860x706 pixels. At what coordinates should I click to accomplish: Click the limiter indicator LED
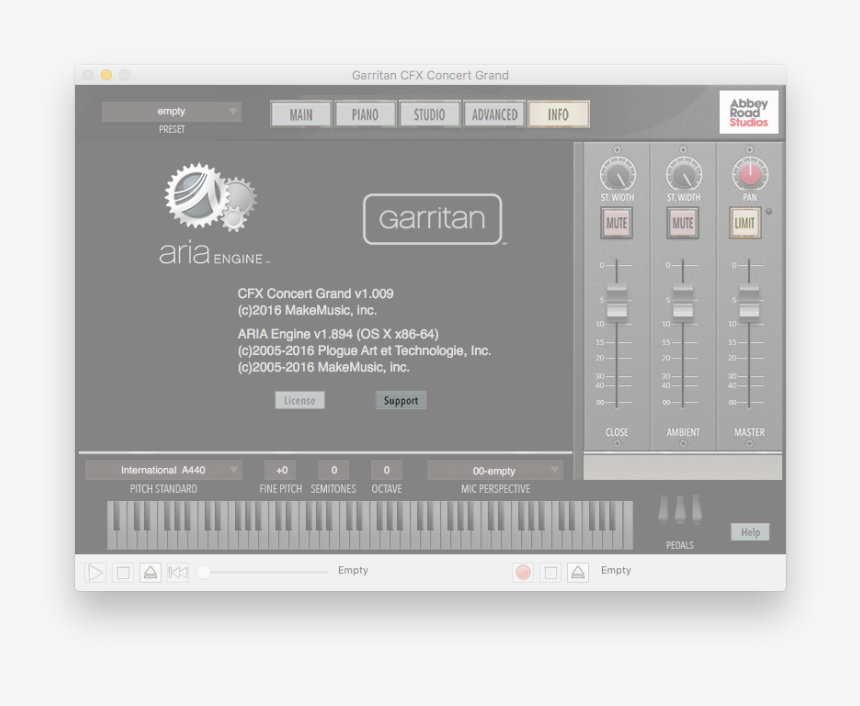pos(769,211)
